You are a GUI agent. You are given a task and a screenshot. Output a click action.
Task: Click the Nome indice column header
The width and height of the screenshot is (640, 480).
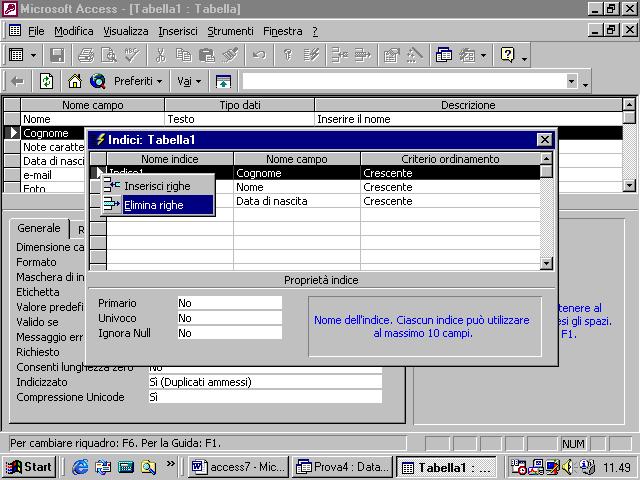pyautogui.click(x=170, y=159)
